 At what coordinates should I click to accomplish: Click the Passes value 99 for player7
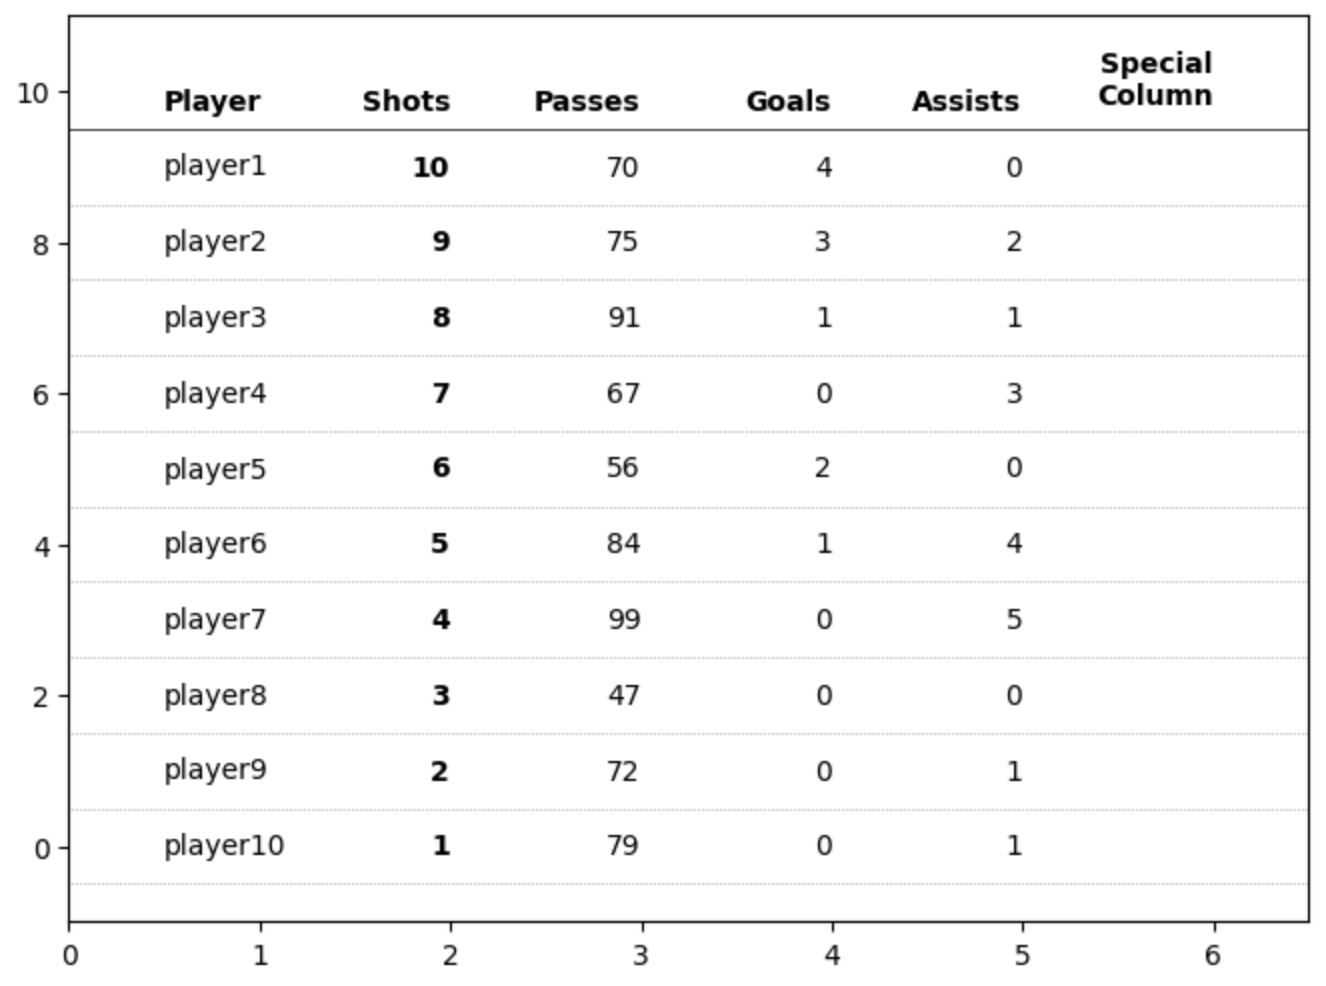coord(622,620)
